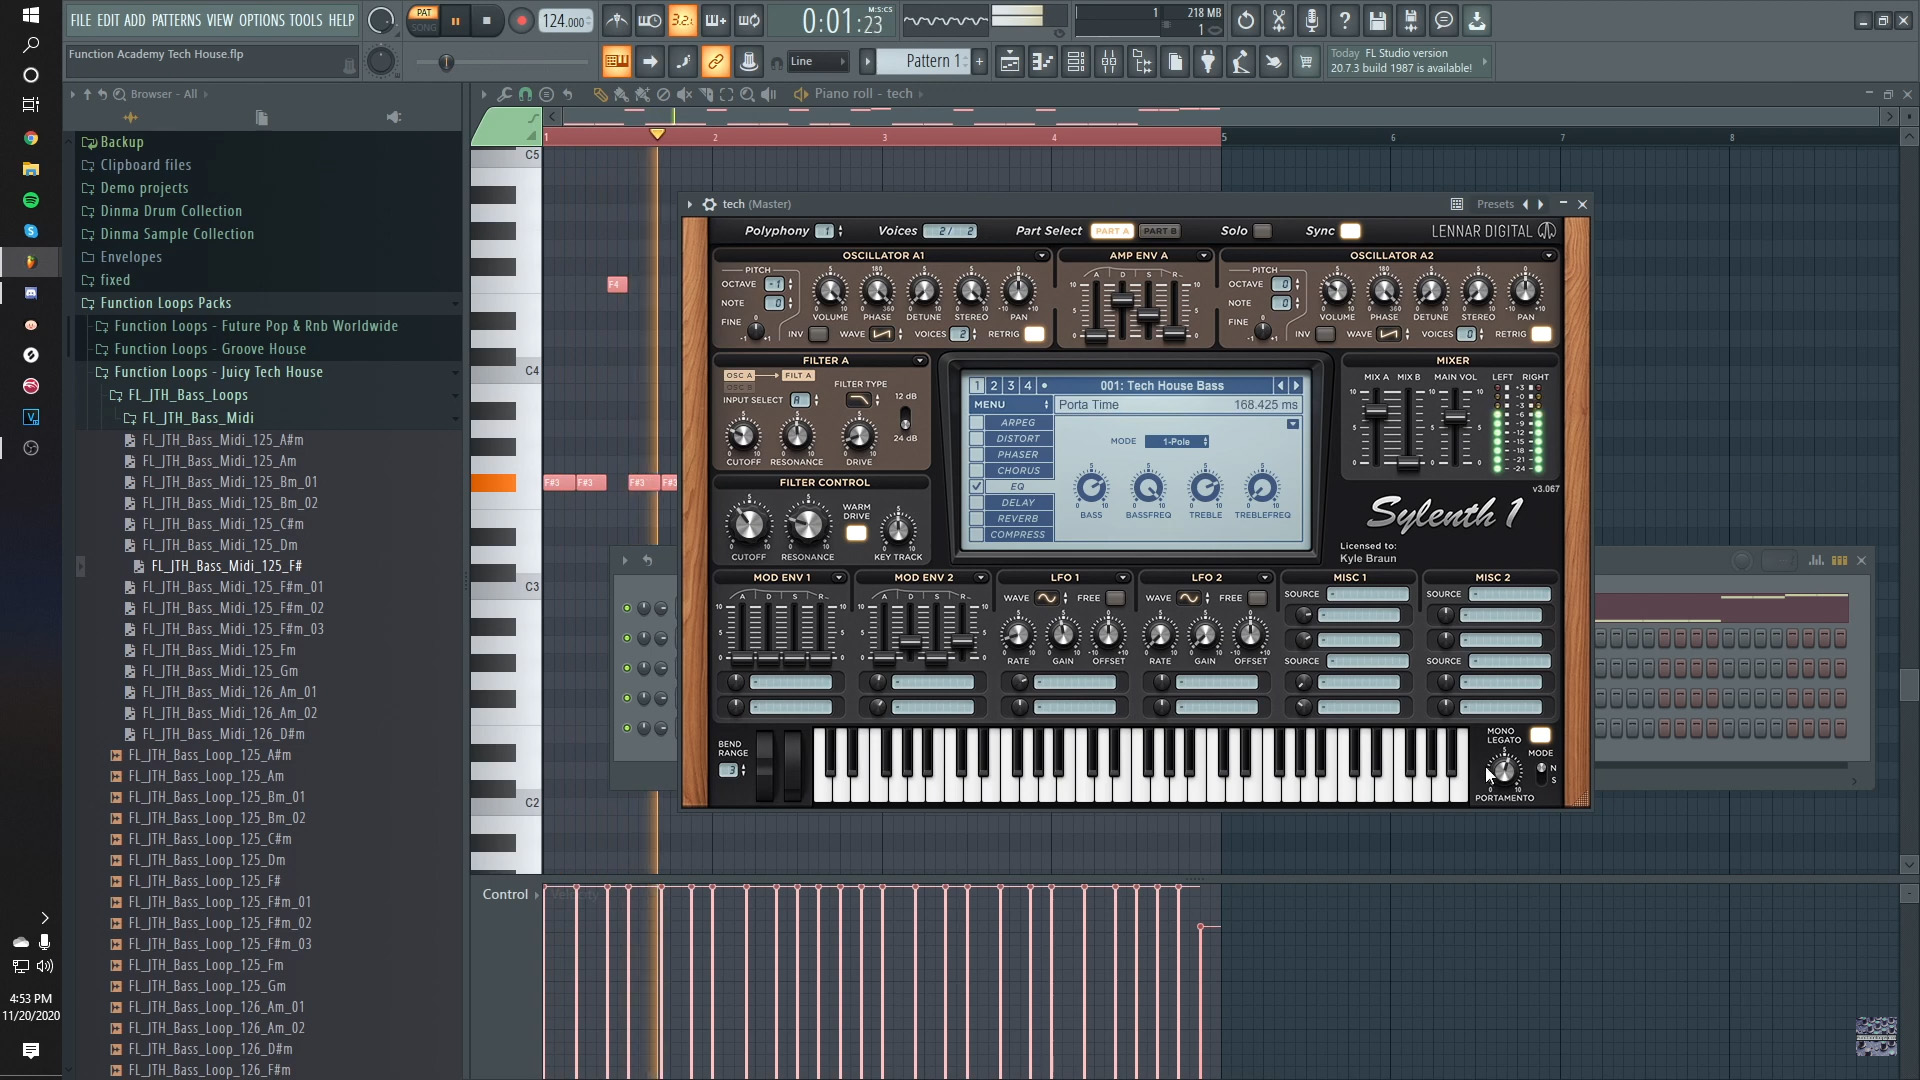Viewport: 1920px width, 1080px height.
Task: Click the one-click recording microphone icon
Action: [x=1311, y=20]
